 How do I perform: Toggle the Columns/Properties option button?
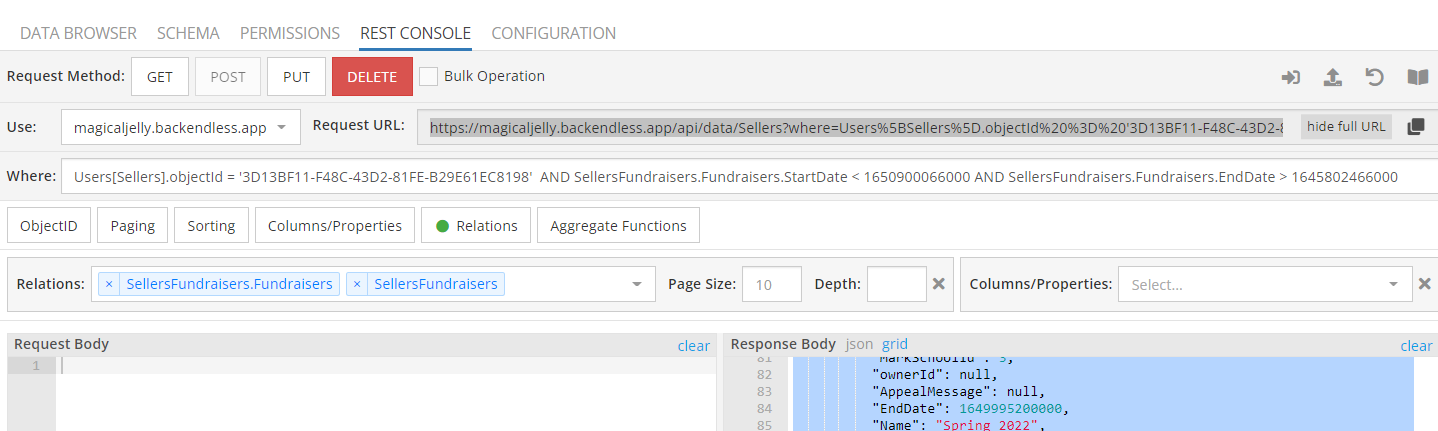point(335,226)
